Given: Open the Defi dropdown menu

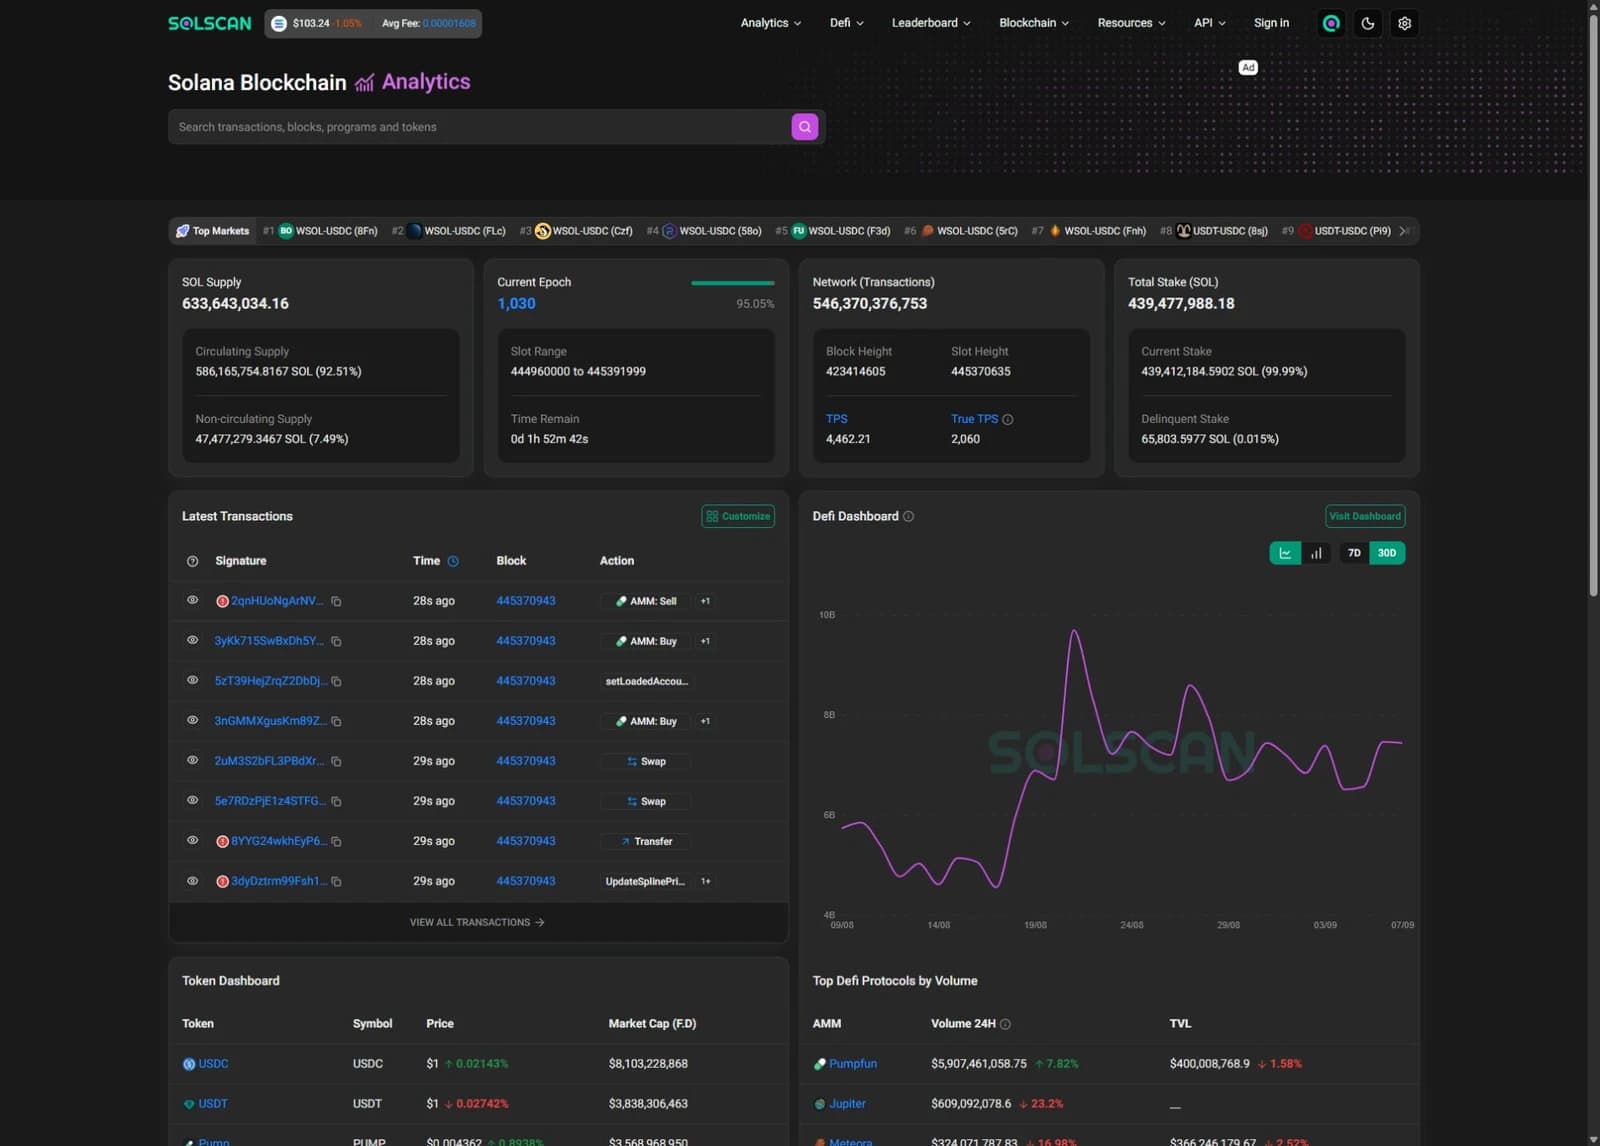Looking at the screenshot, I should tap(847, 23).
